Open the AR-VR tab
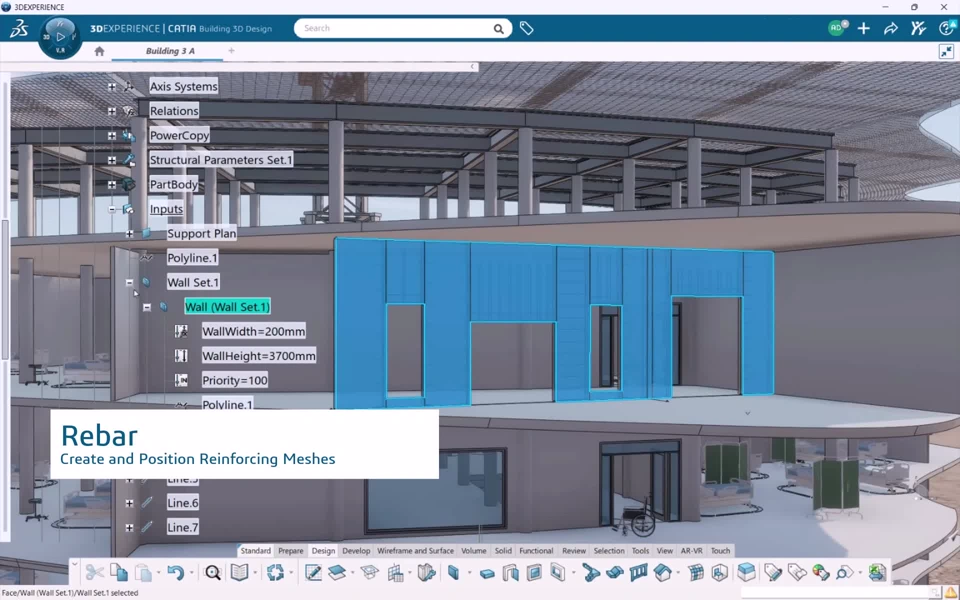 pyautogui.click(x=692, y=550)
